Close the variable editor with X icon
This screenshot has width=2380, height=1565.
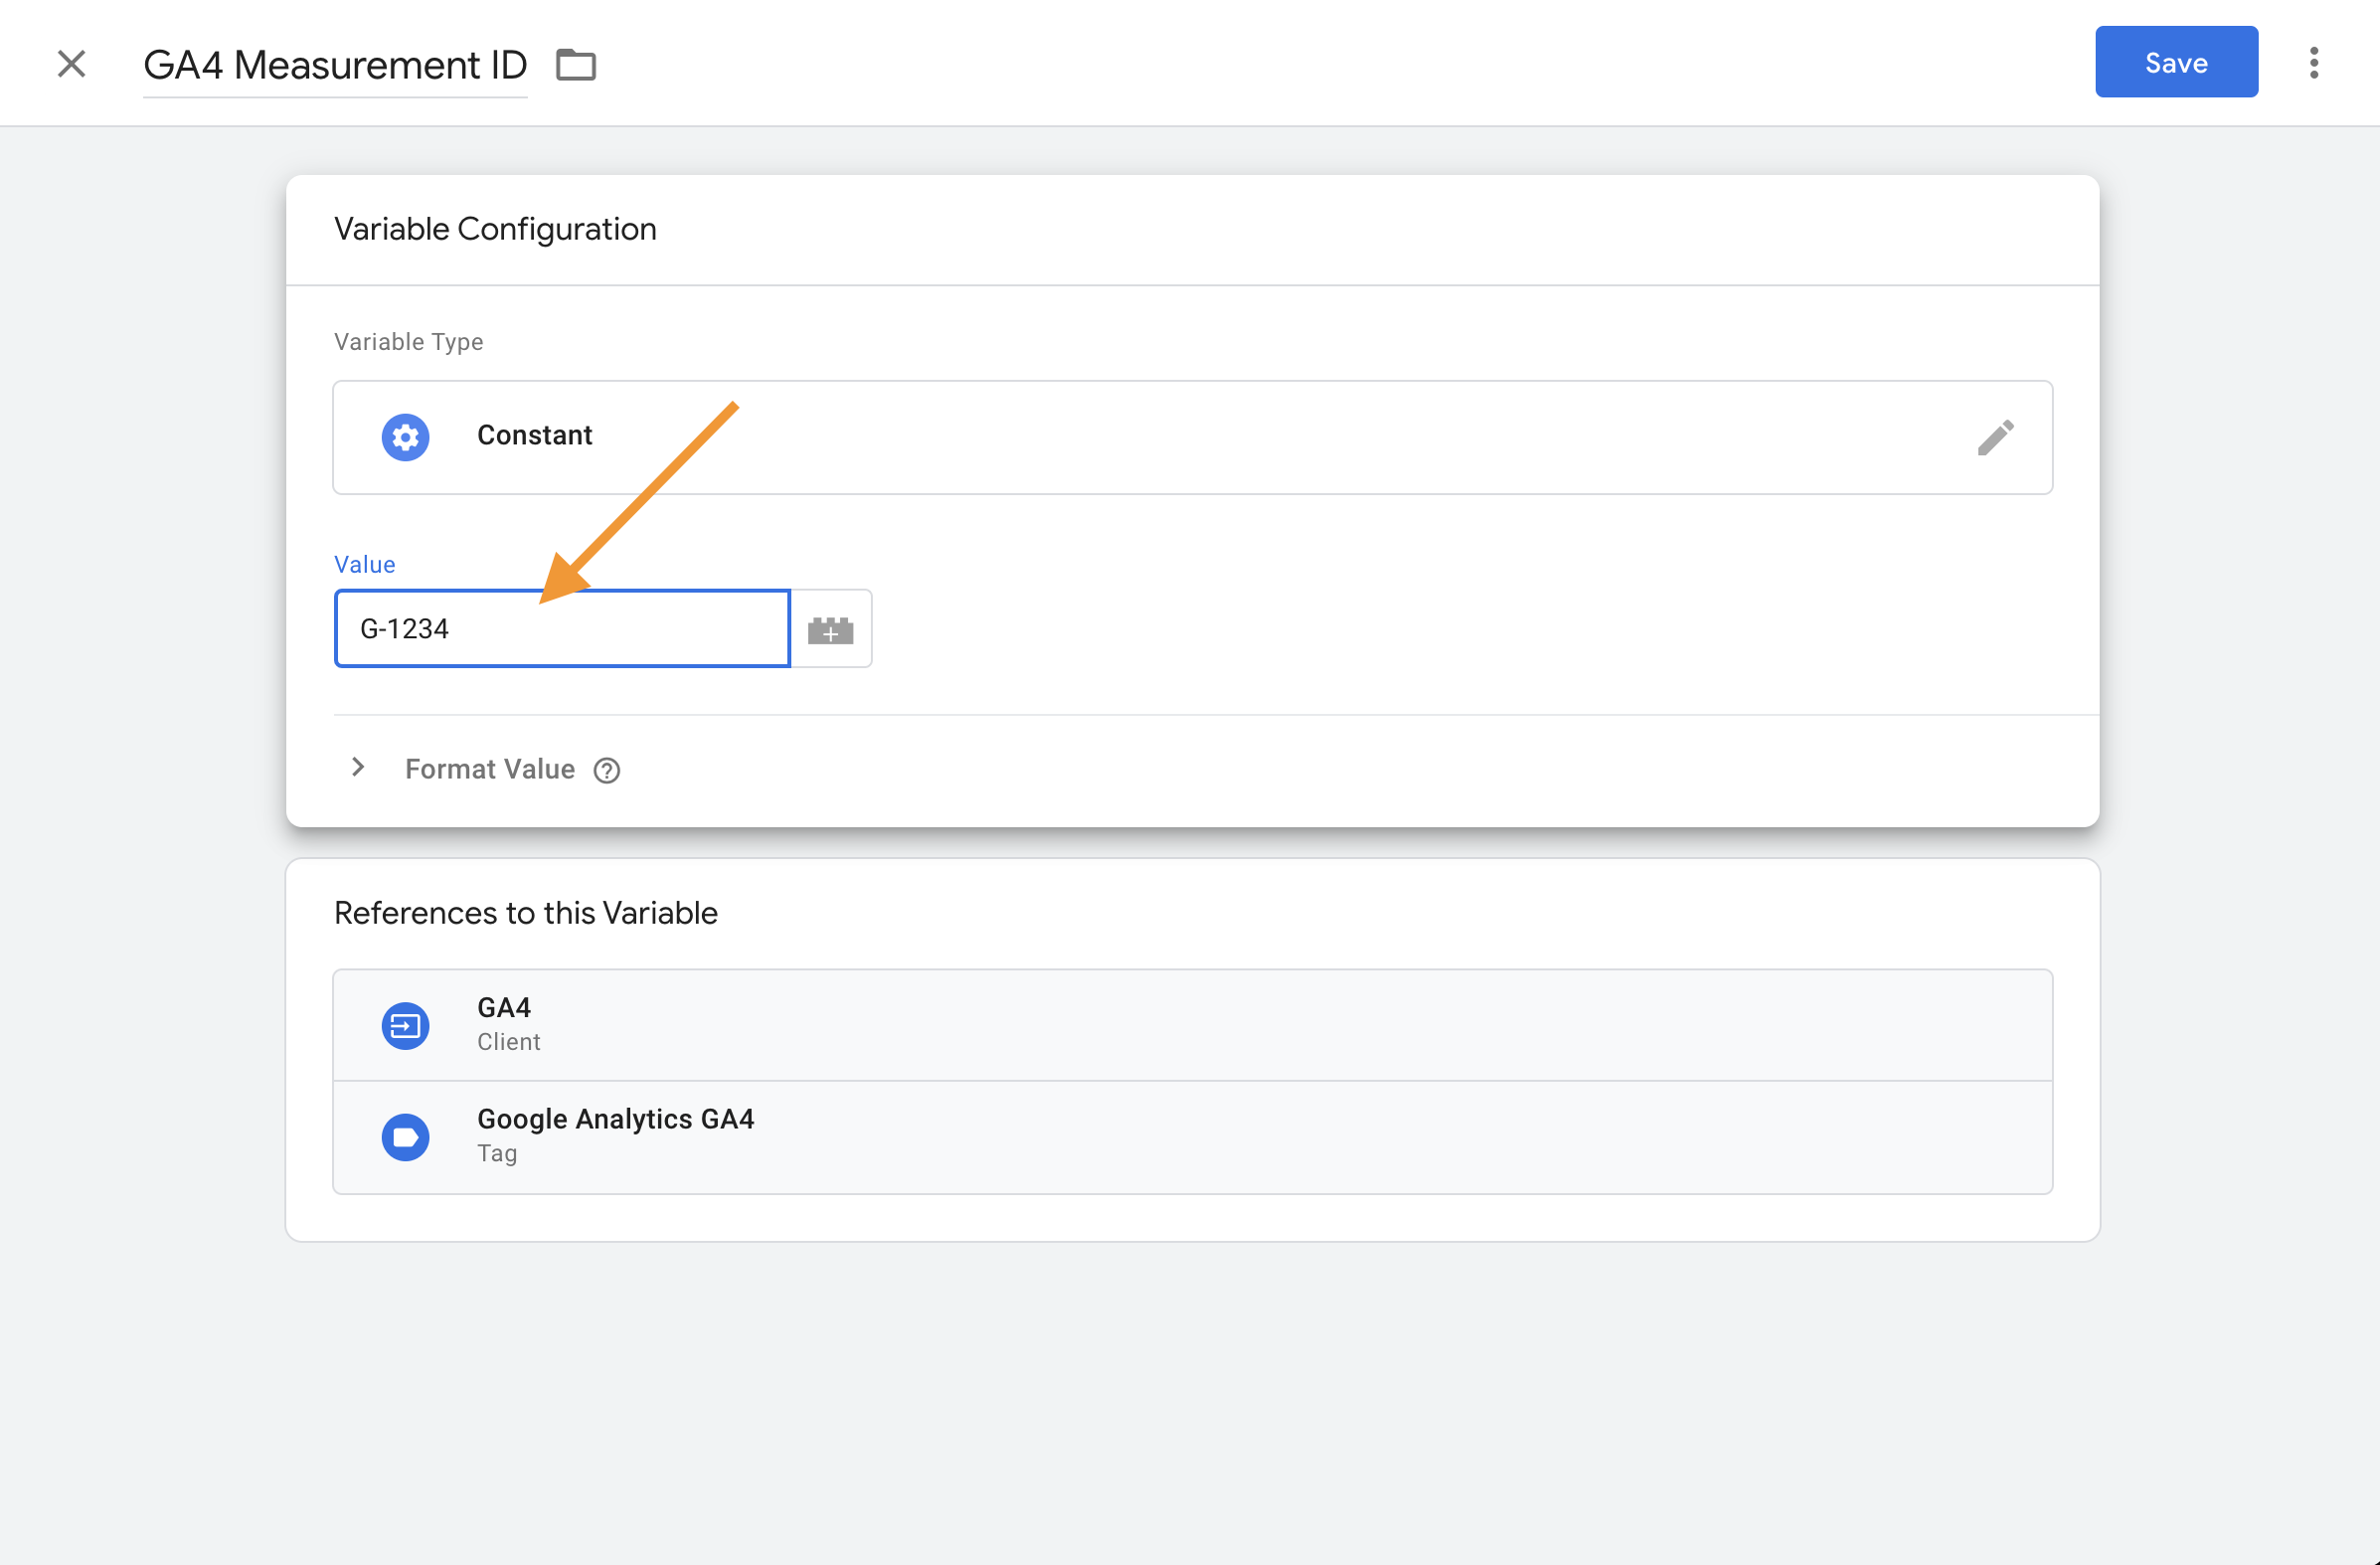[x=71, y=64]
